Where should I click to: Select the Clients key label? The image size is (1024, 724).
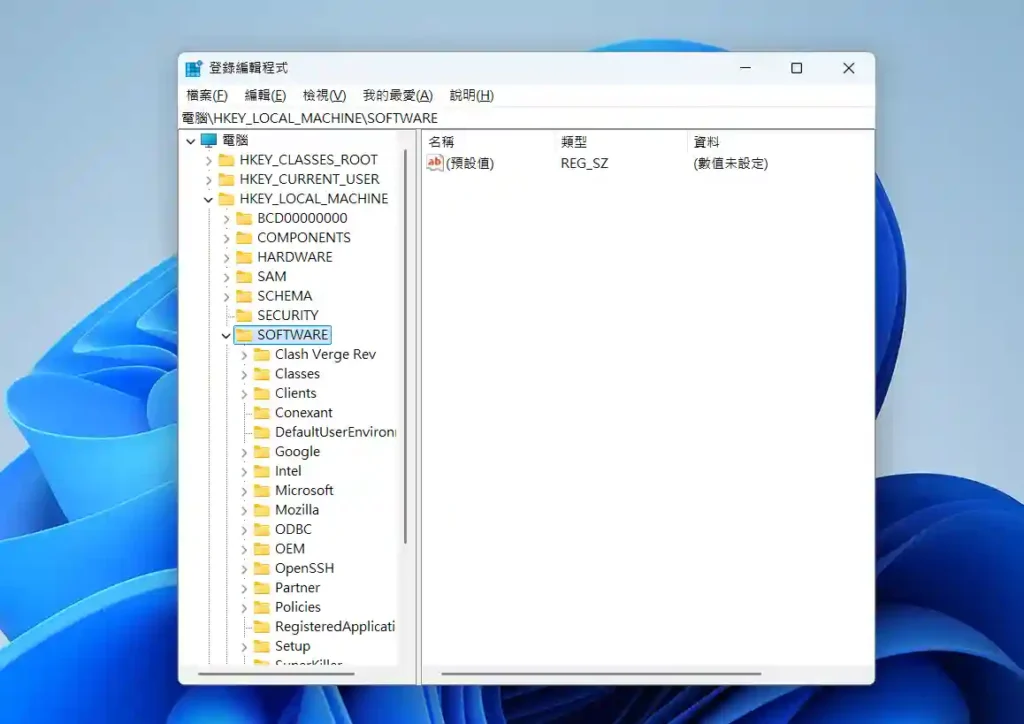point(295,393)
